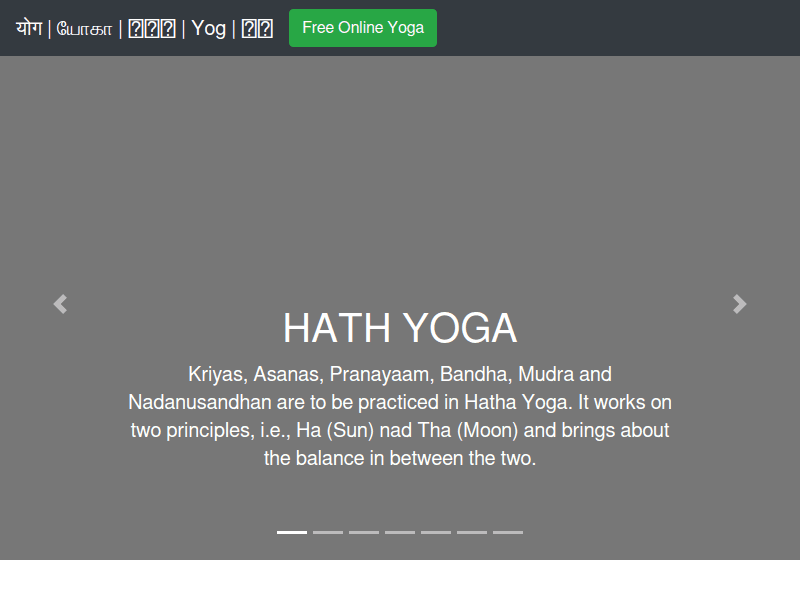Screen dimensions: 800x600
Task: Choose the sixth carousel indicator dot
Action: point(472,532)
